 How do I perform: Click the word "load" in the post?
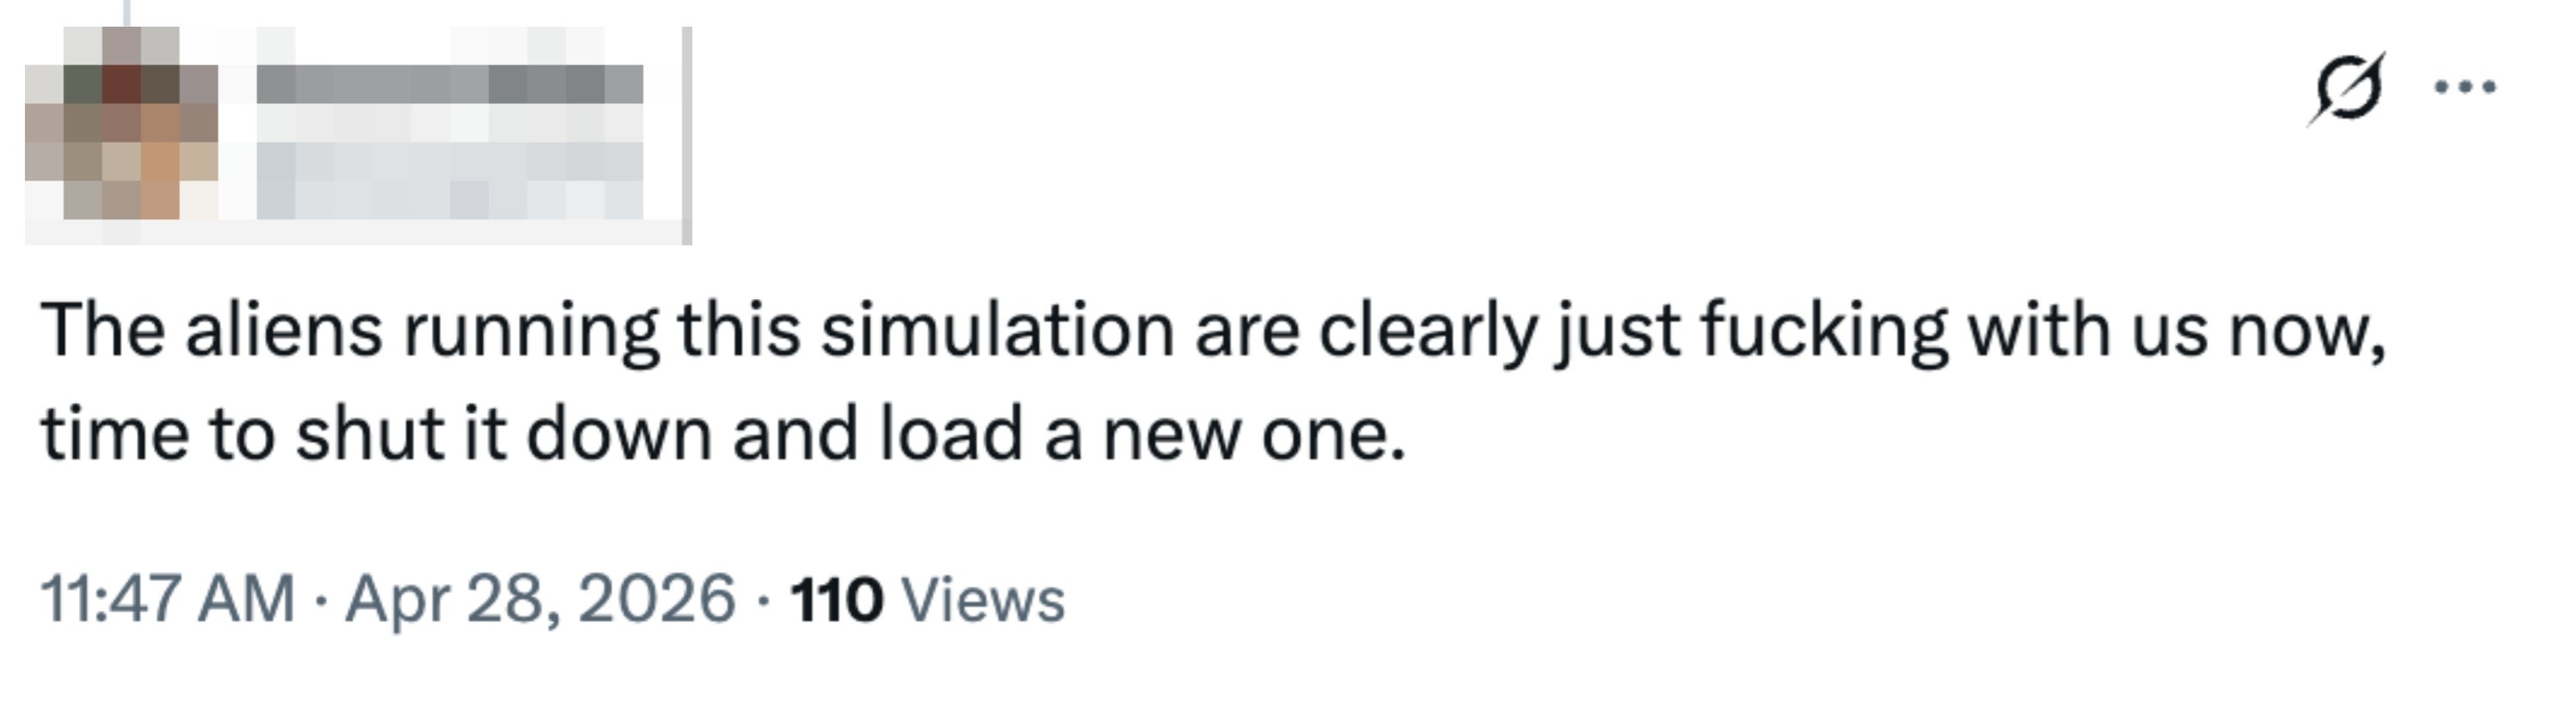[951, 434]
